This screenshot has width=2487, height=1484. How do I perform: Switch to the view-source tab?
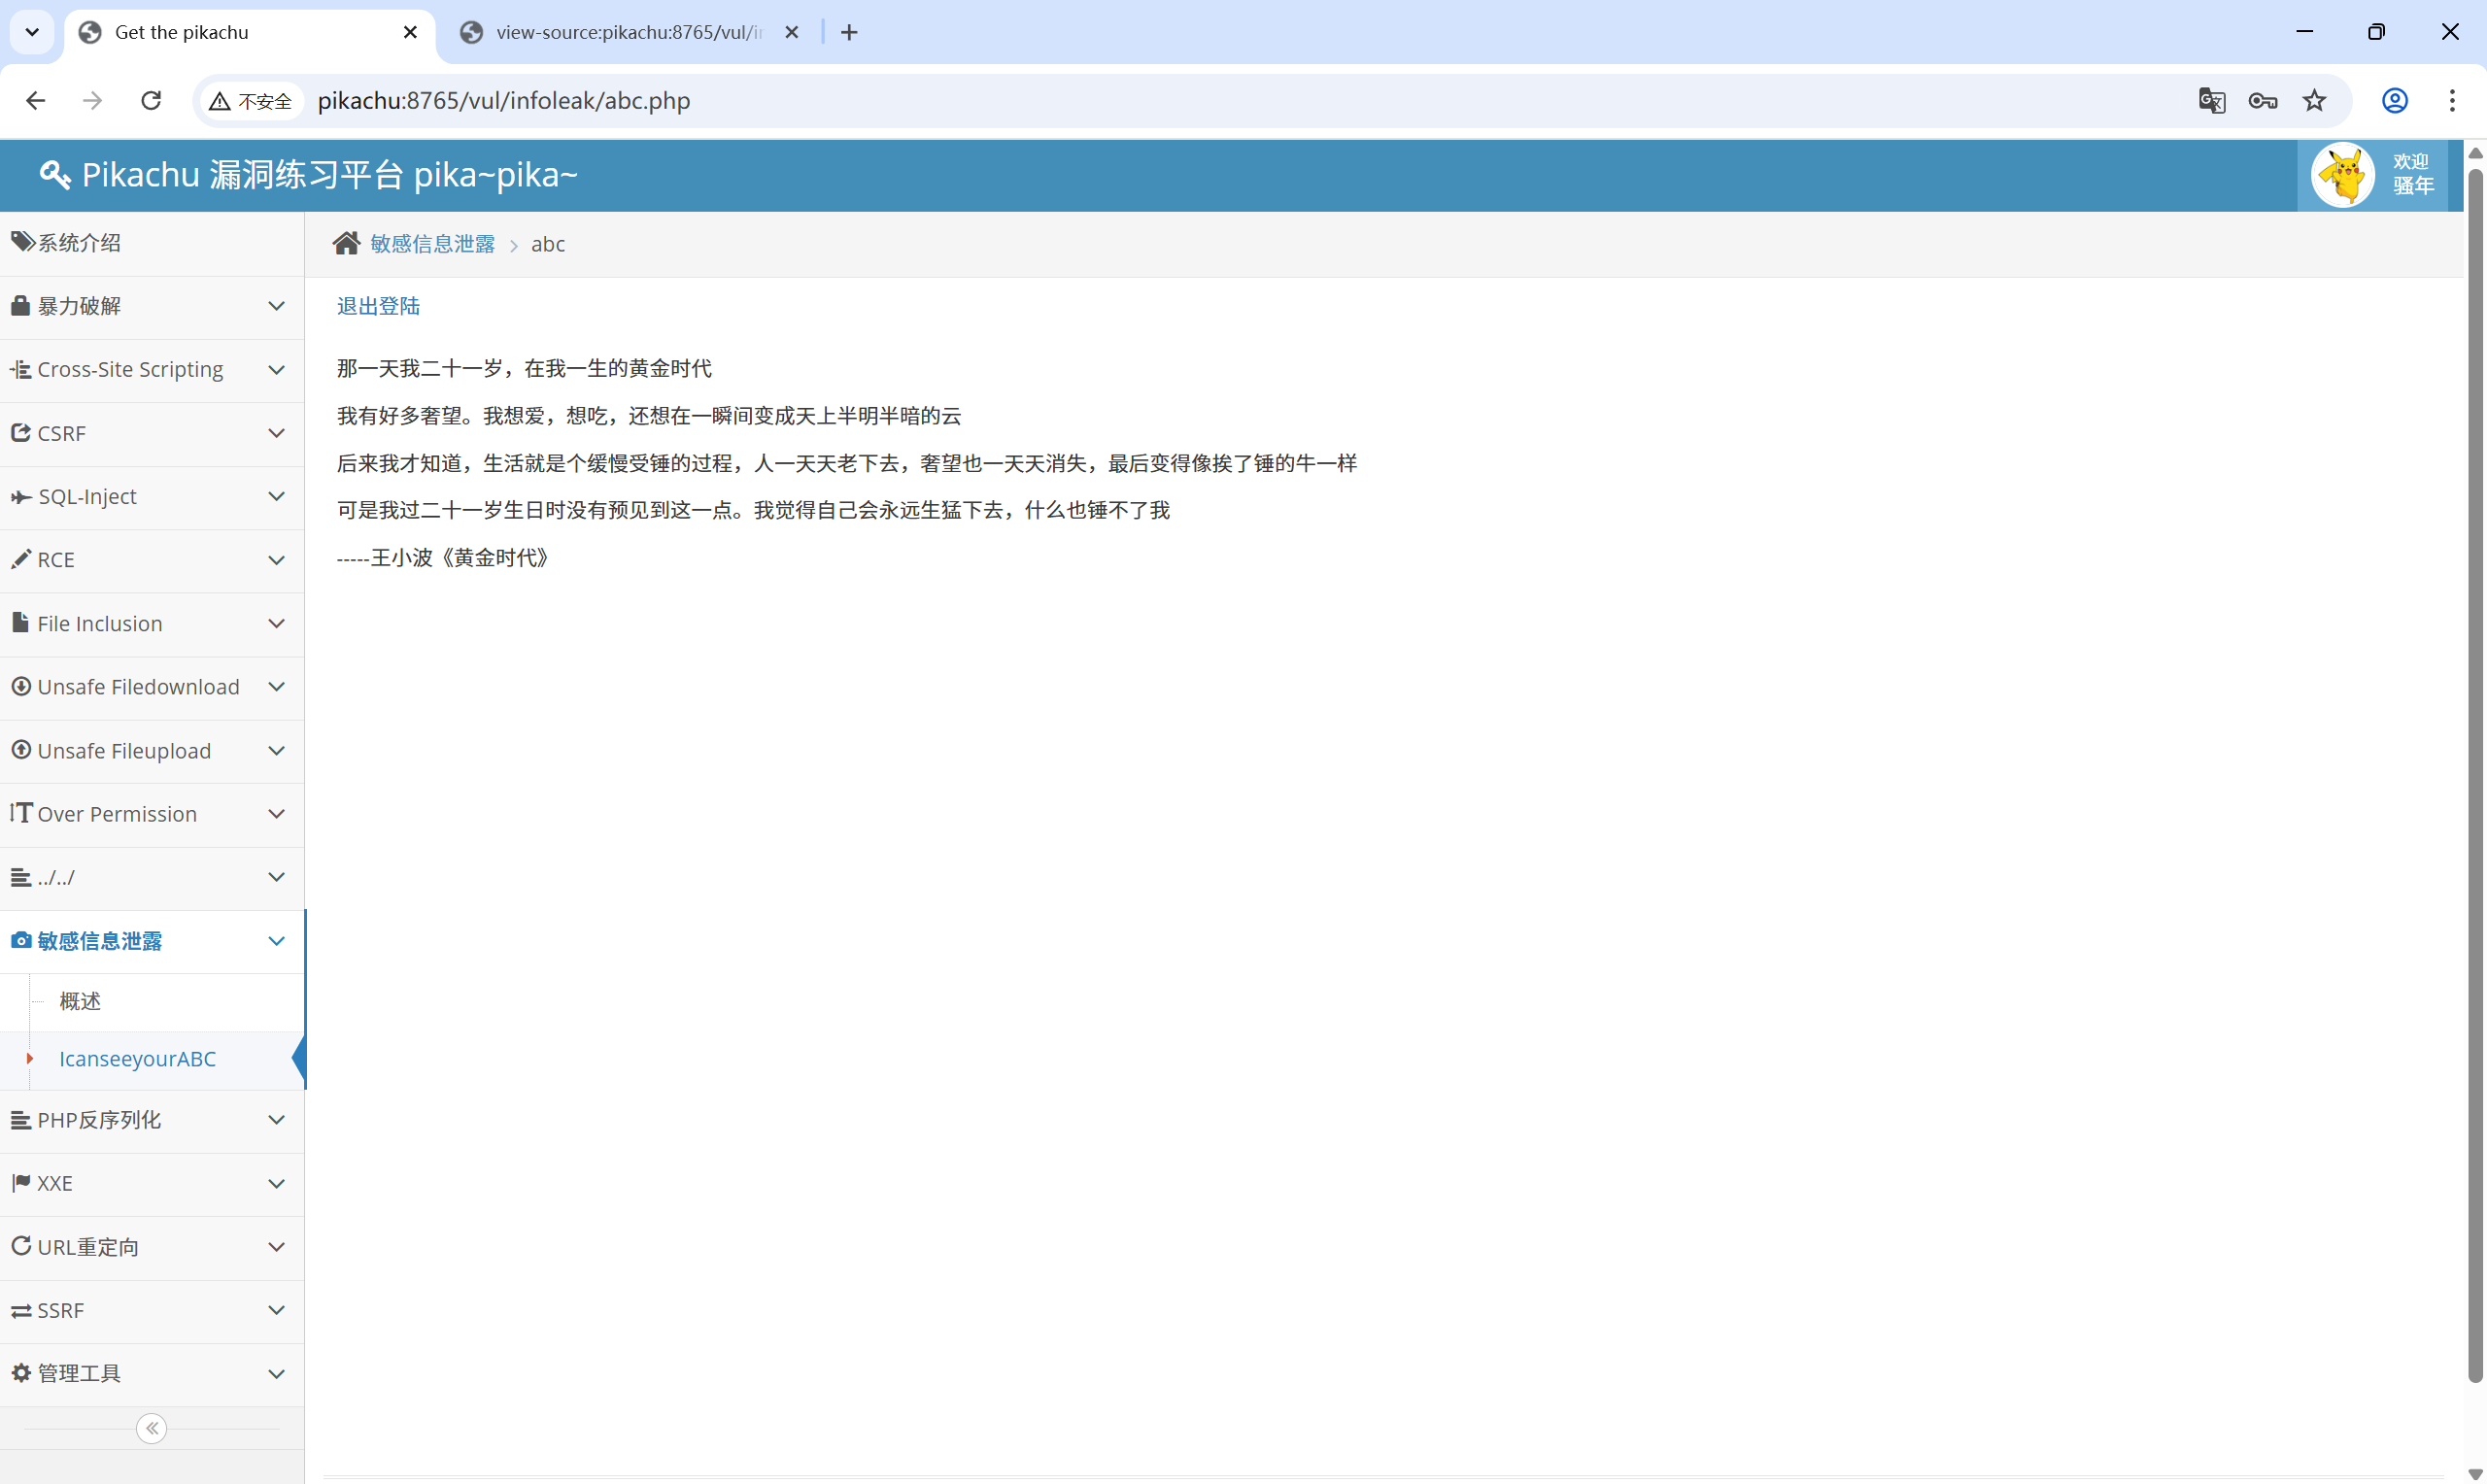(627, 32)
